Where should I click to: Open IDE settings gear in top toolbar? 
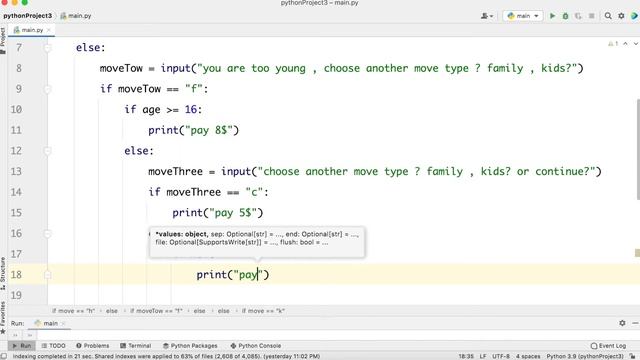tap(621, 16)
